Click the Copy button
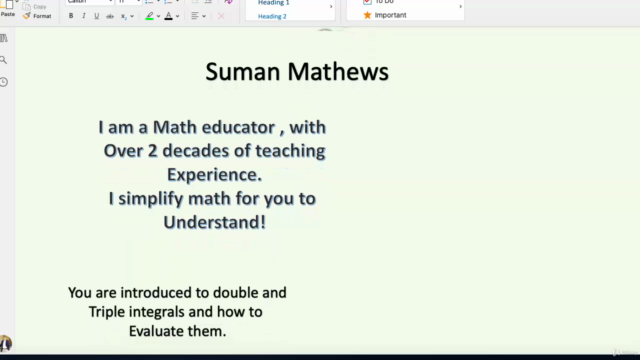This screenshot has width=640, height=360. (35, 7)
